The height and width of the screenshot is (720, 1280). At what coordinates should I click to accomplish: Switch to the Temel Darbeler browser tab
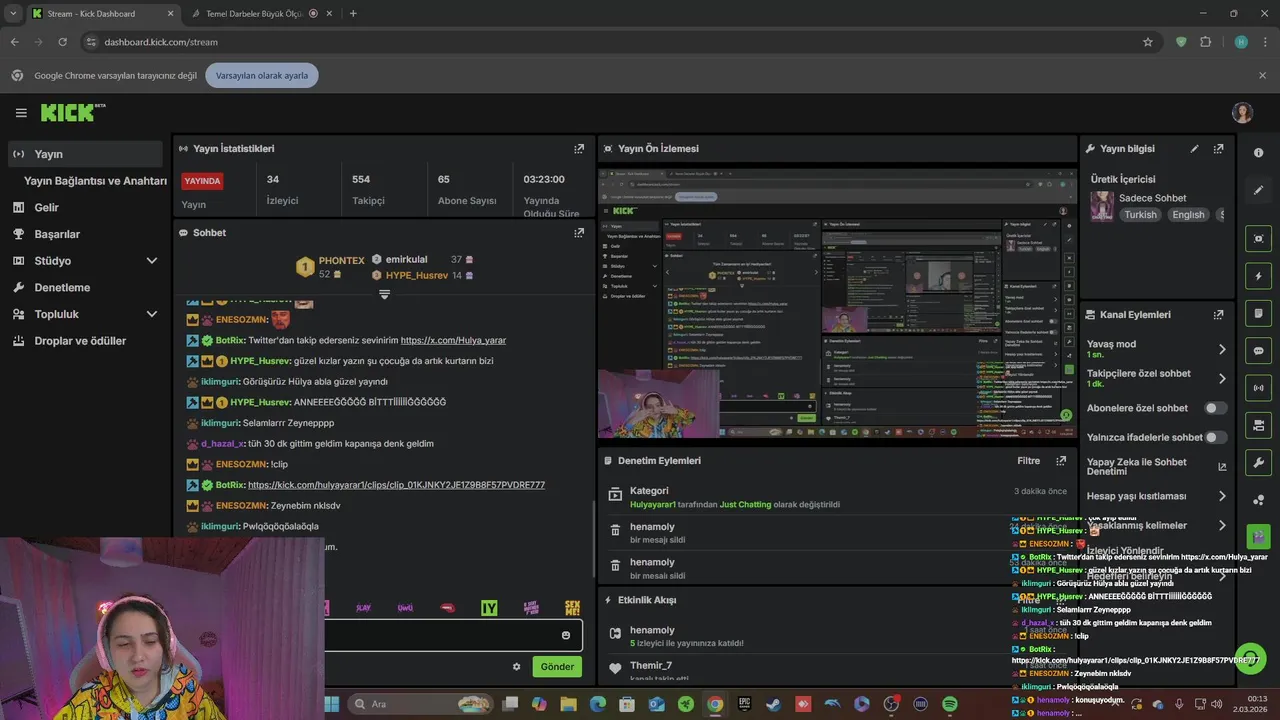click(261, 13)
